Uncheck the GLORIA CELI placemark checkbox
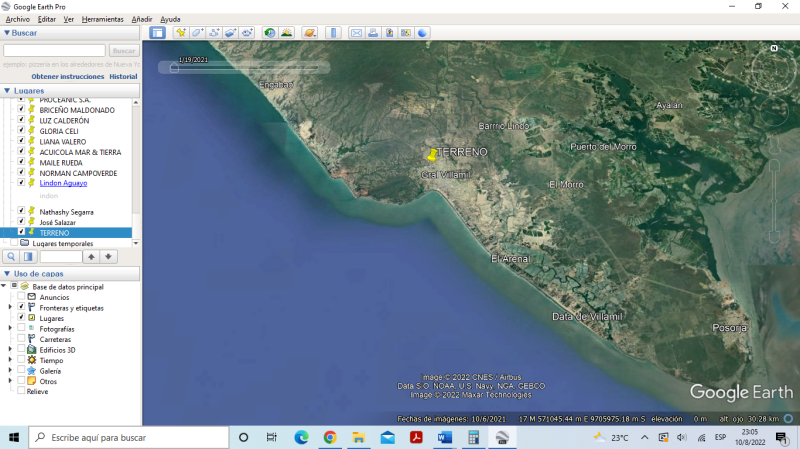The height and width of the screenshot is (449, 800). 21,131
